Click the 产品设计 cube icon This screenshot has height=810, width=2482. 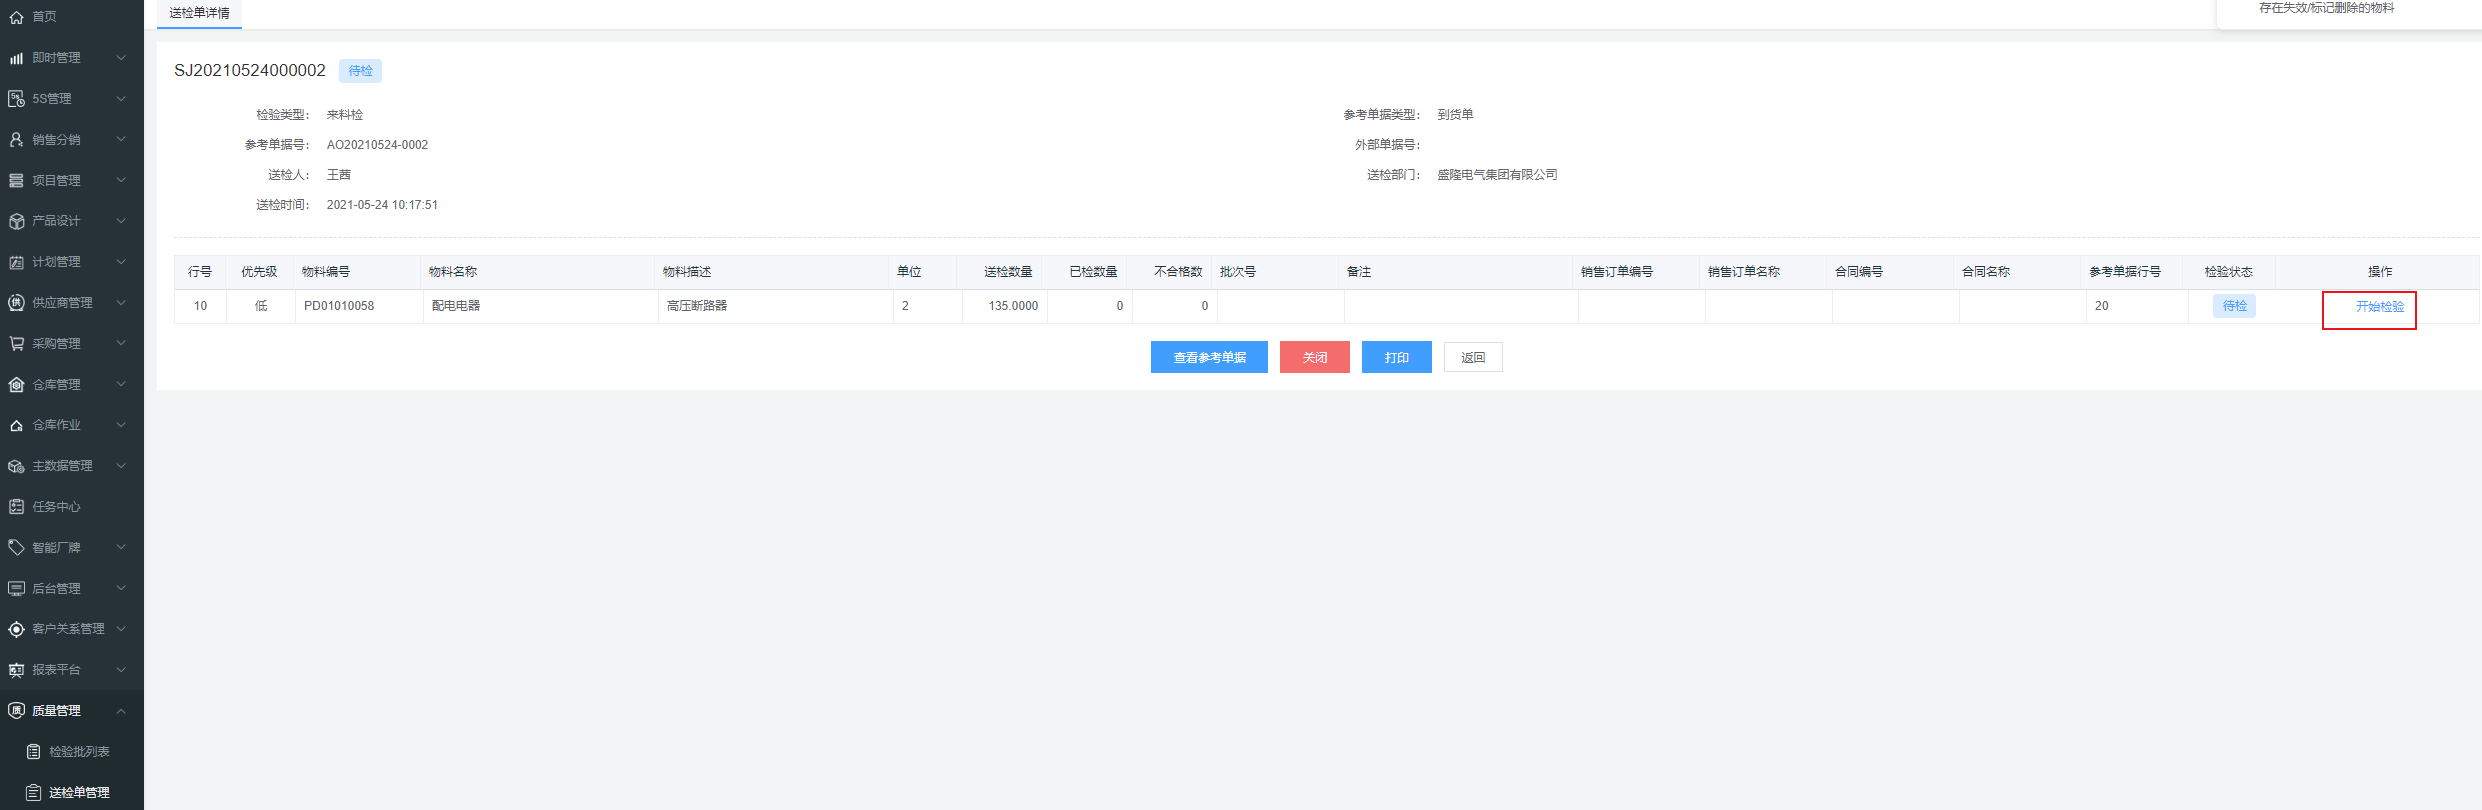pyautogui.click(x=16, y=221)
